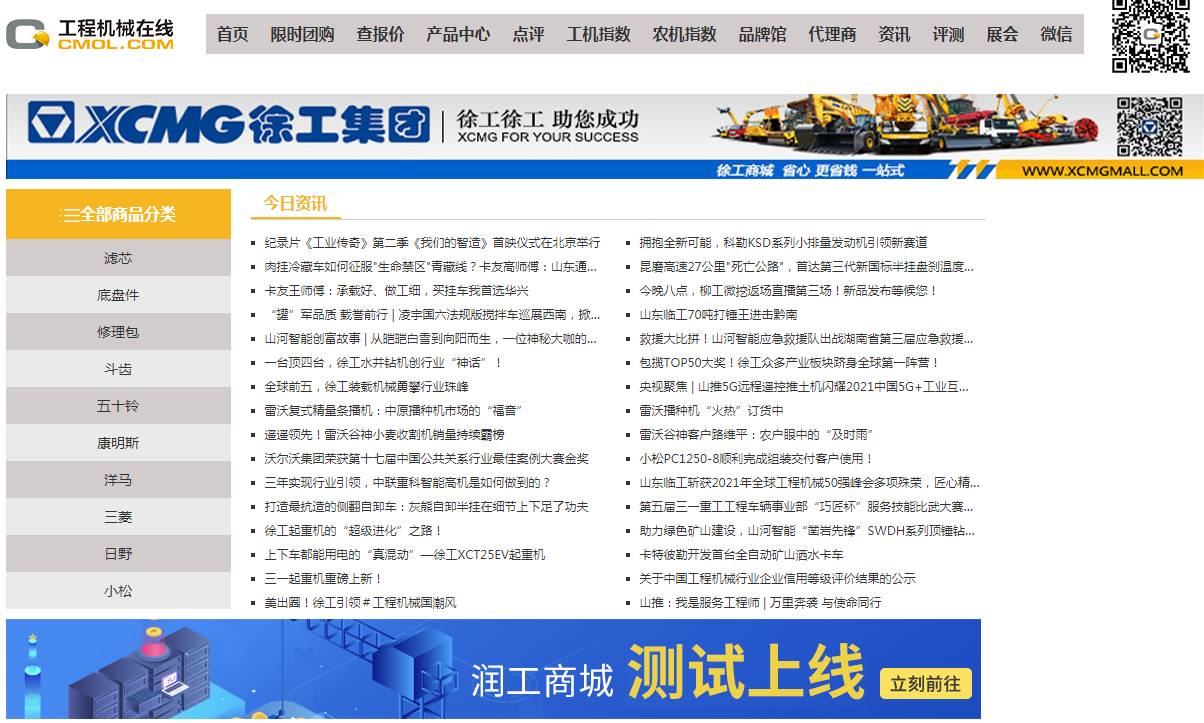Open article 沃尔沃集团荣获第十七届中国公共关系
This screenshot has height=723, width=1204.
427,459
